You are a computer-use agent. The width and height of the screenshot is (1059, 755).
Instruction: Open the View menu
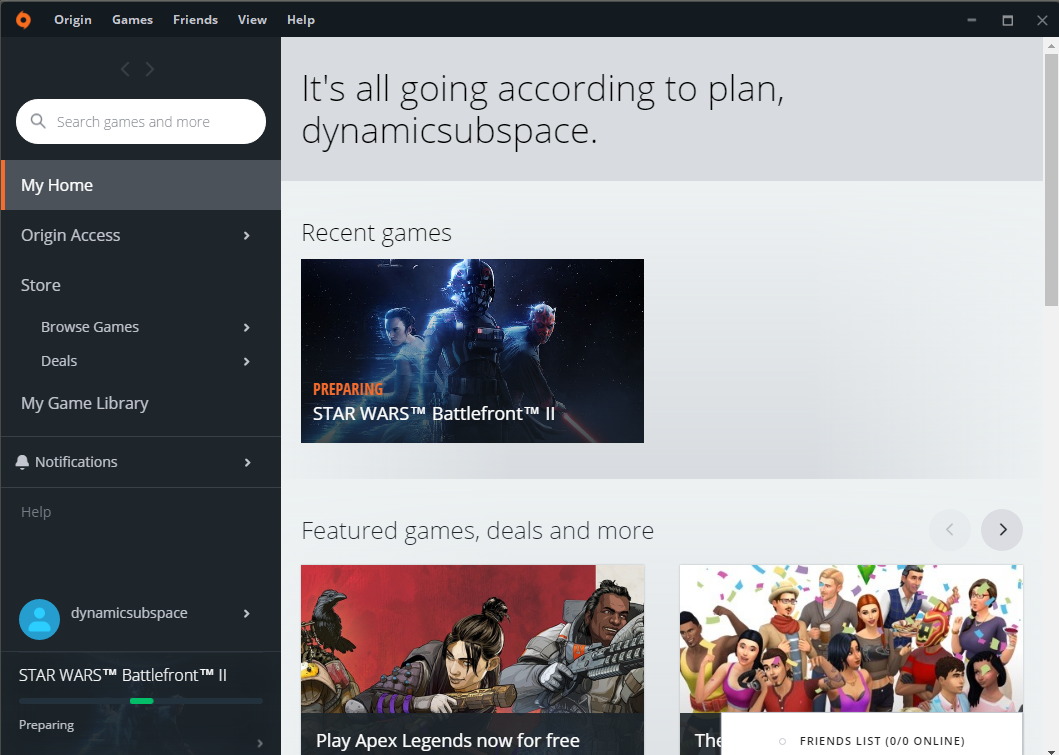click(252, 19)
